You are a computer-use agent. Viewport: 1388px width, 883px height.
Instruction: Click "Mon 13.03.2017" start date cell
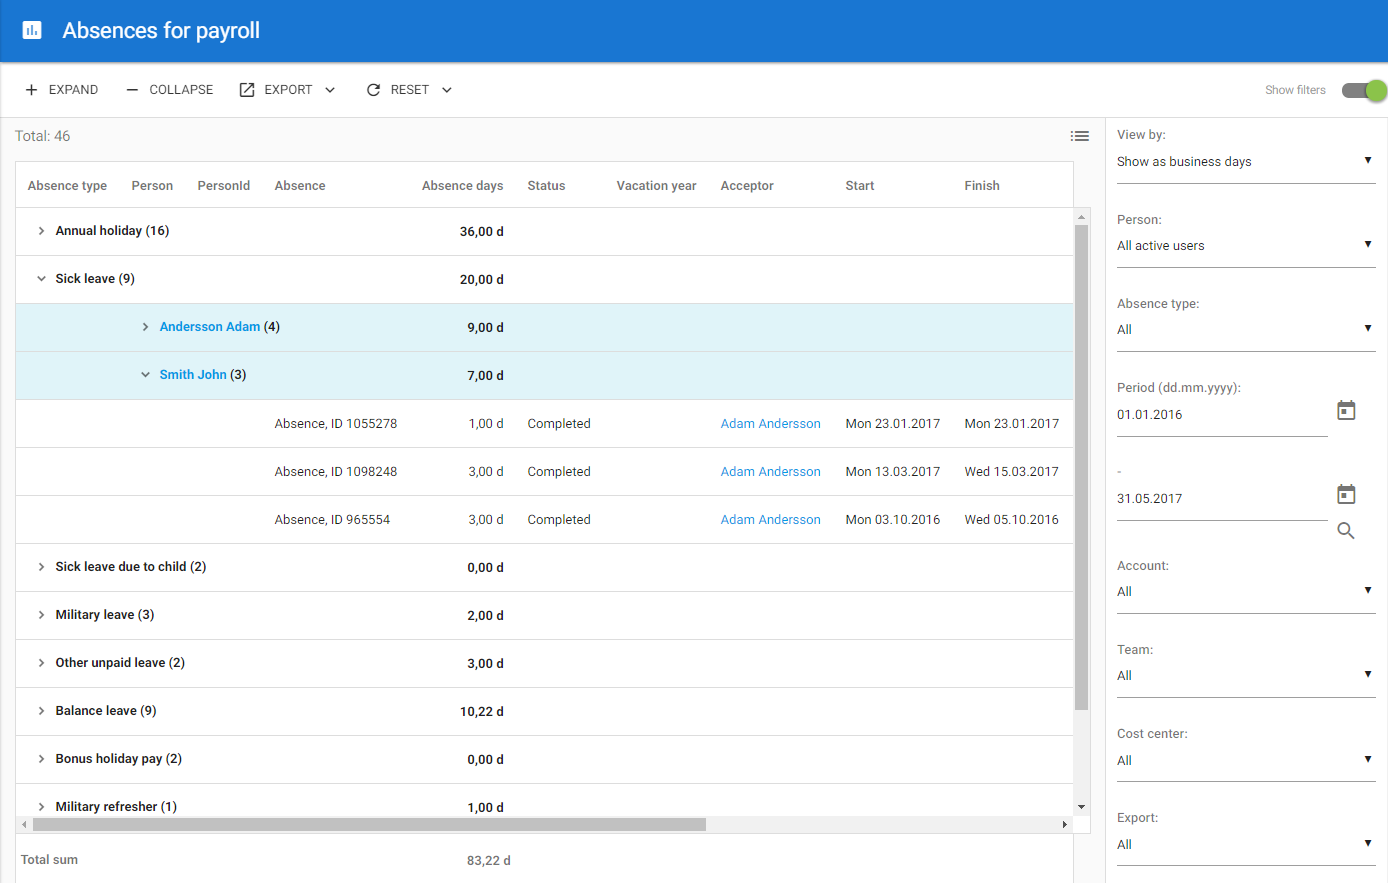pos(893,472)
